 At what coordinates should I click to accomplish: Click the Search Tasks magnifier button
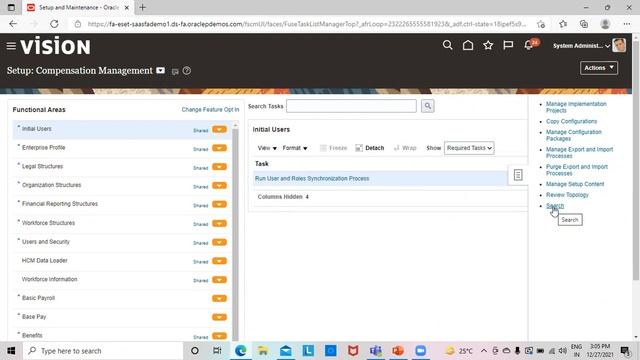pyautogui.click(x=427, y=106)
